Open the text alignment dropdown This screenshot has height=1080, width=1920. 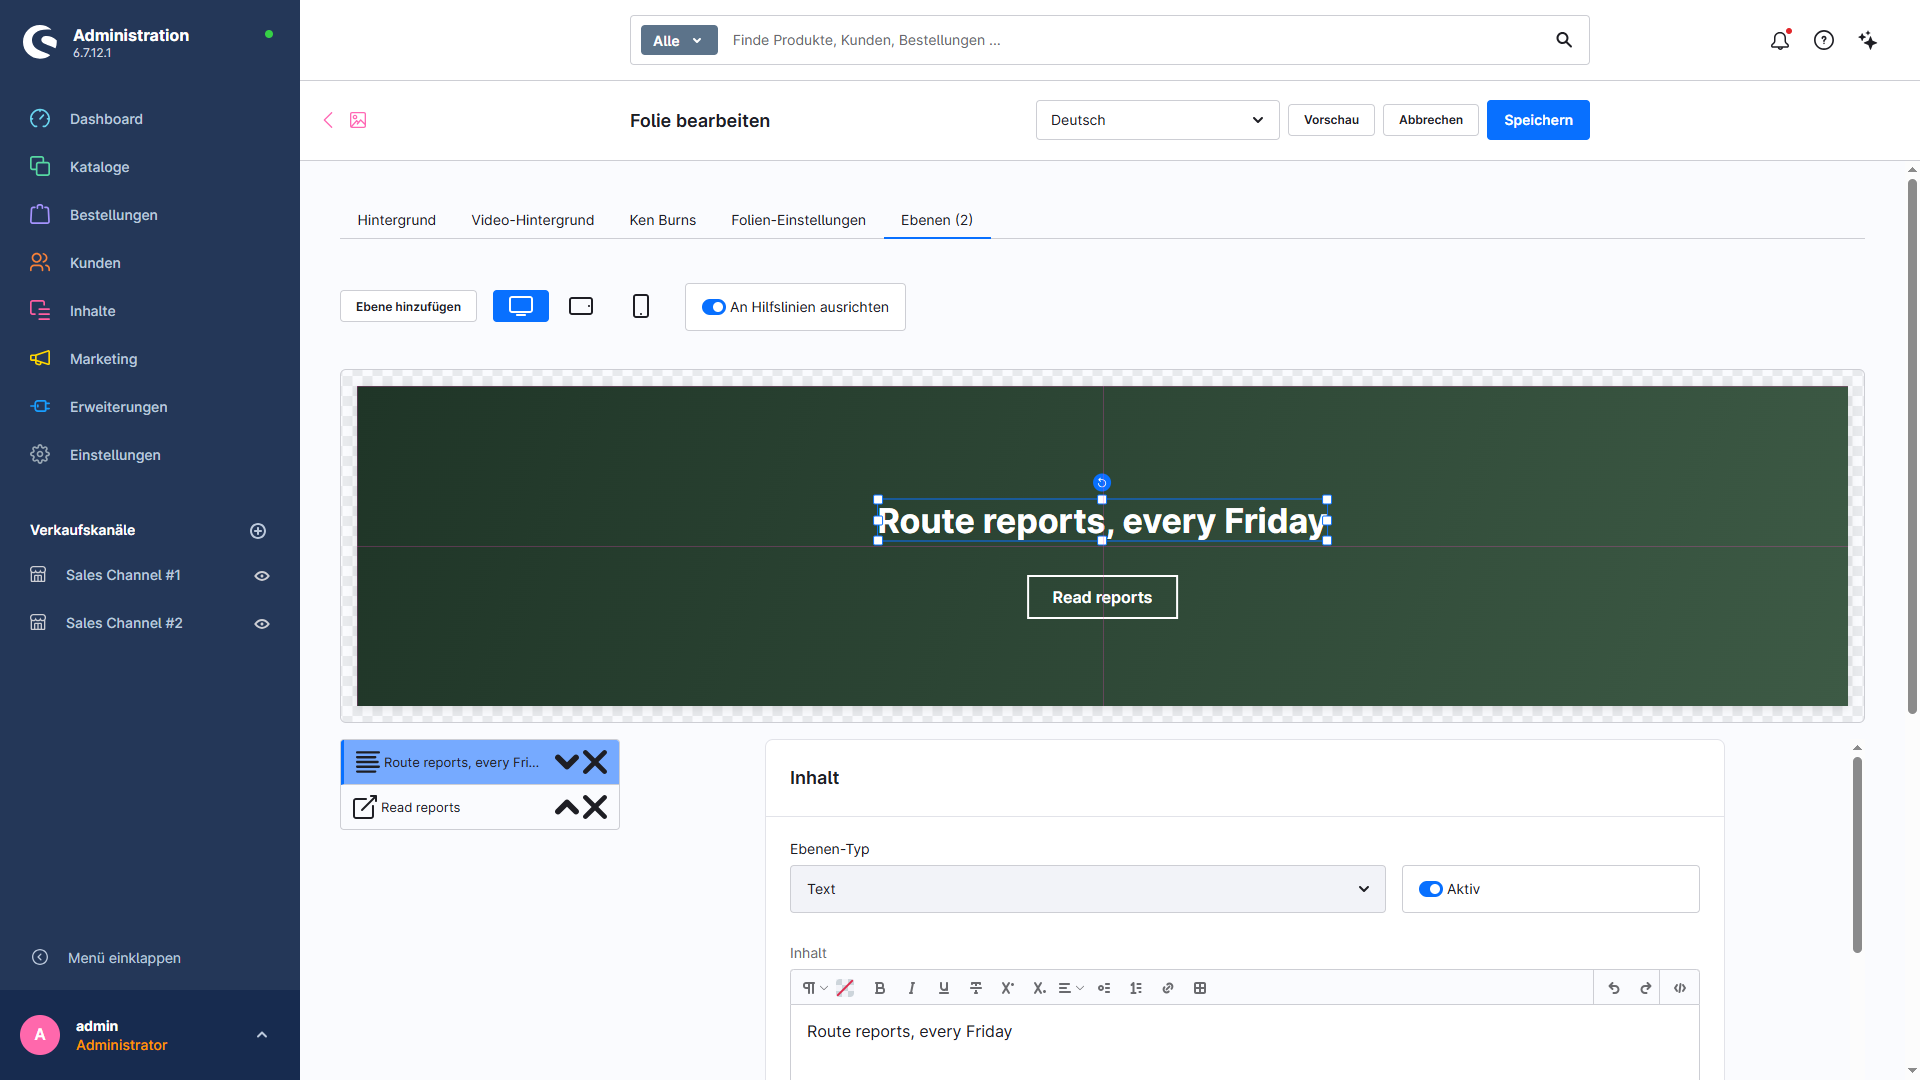click(x=1071, y=988)
